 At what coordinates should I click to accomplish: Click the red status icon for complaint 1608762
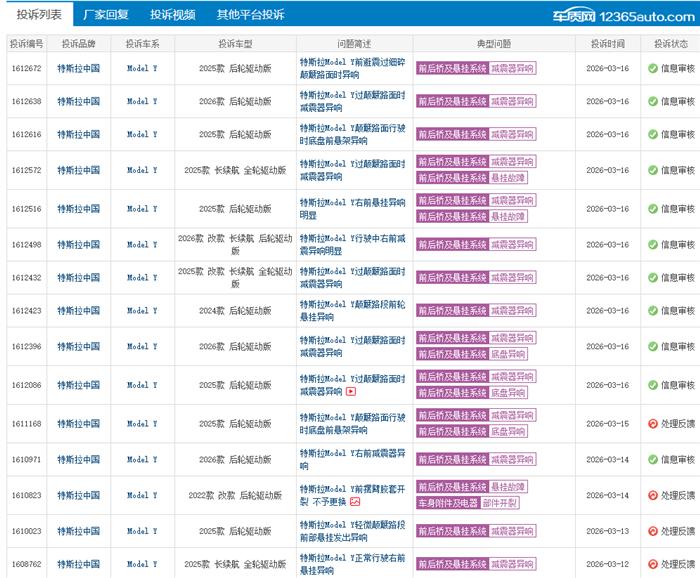pyautogui.click(x=652, y=564)
